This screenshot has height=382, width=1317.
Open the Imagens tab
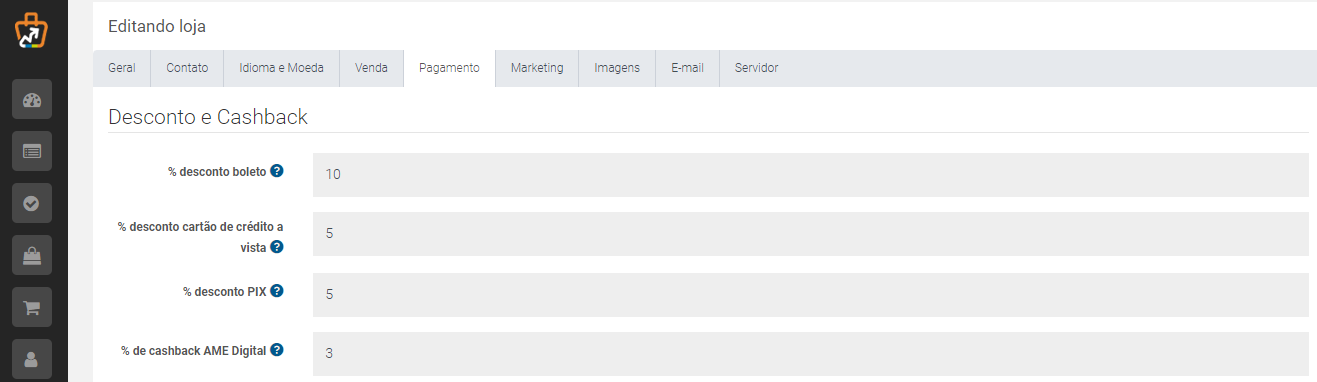pyautogui.click(x=617, y=68)
